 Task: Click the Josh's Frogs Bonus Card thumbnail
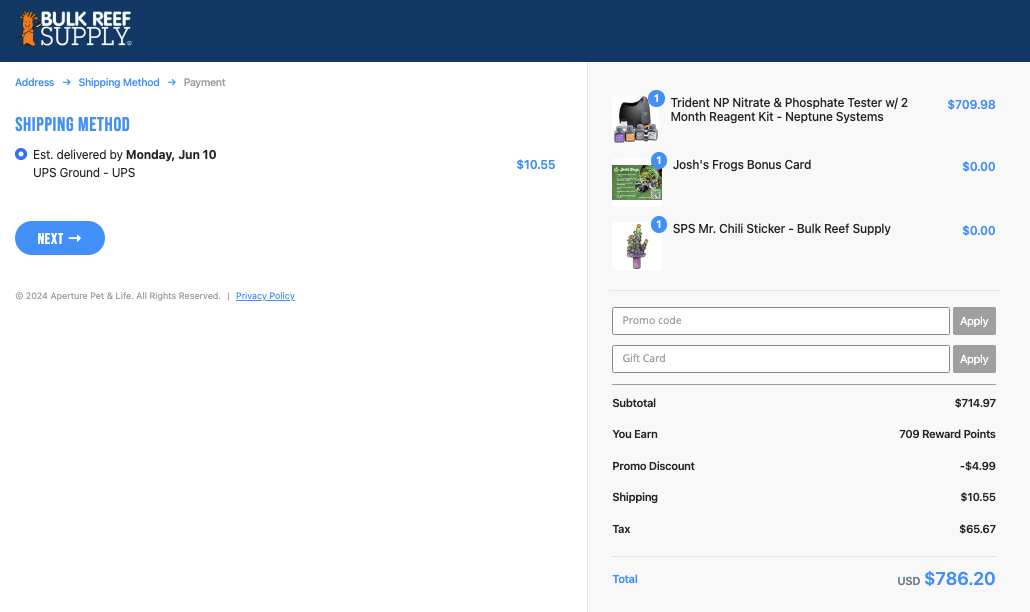tap(636, 182)
